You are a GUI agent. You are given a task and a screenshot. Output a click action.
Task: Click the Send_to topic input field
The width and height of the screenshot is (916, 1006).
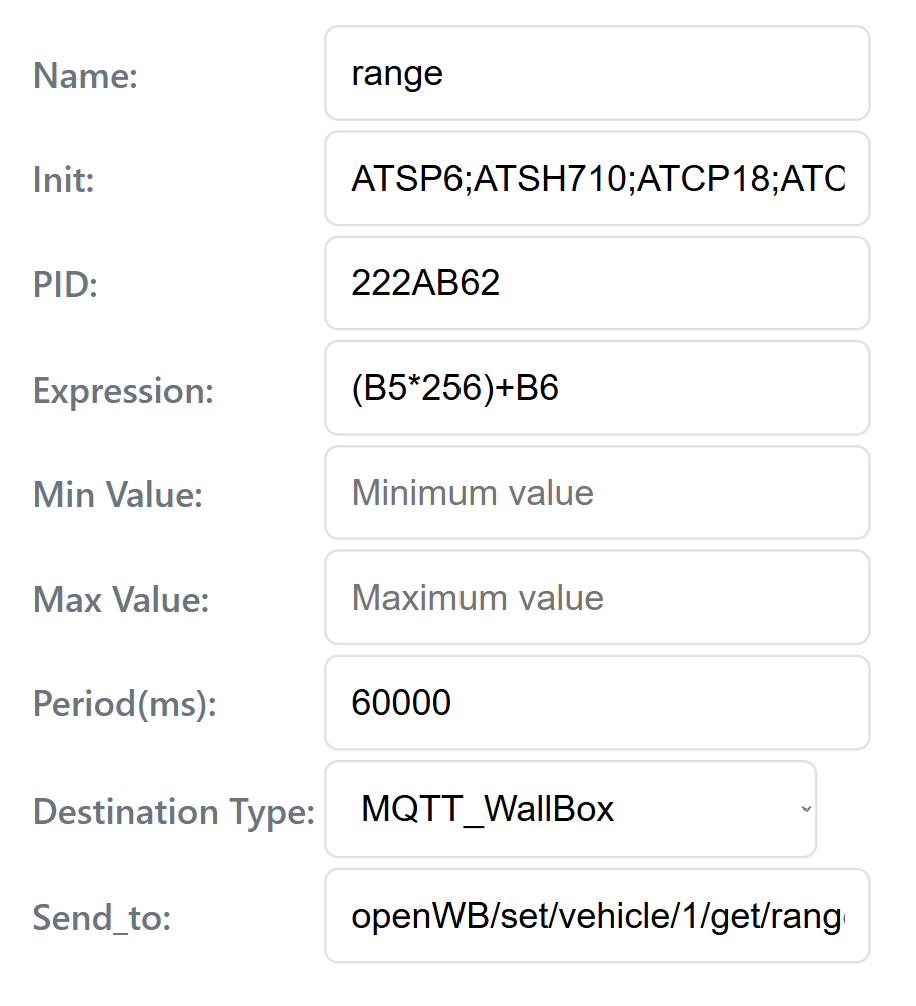point(597,916)
